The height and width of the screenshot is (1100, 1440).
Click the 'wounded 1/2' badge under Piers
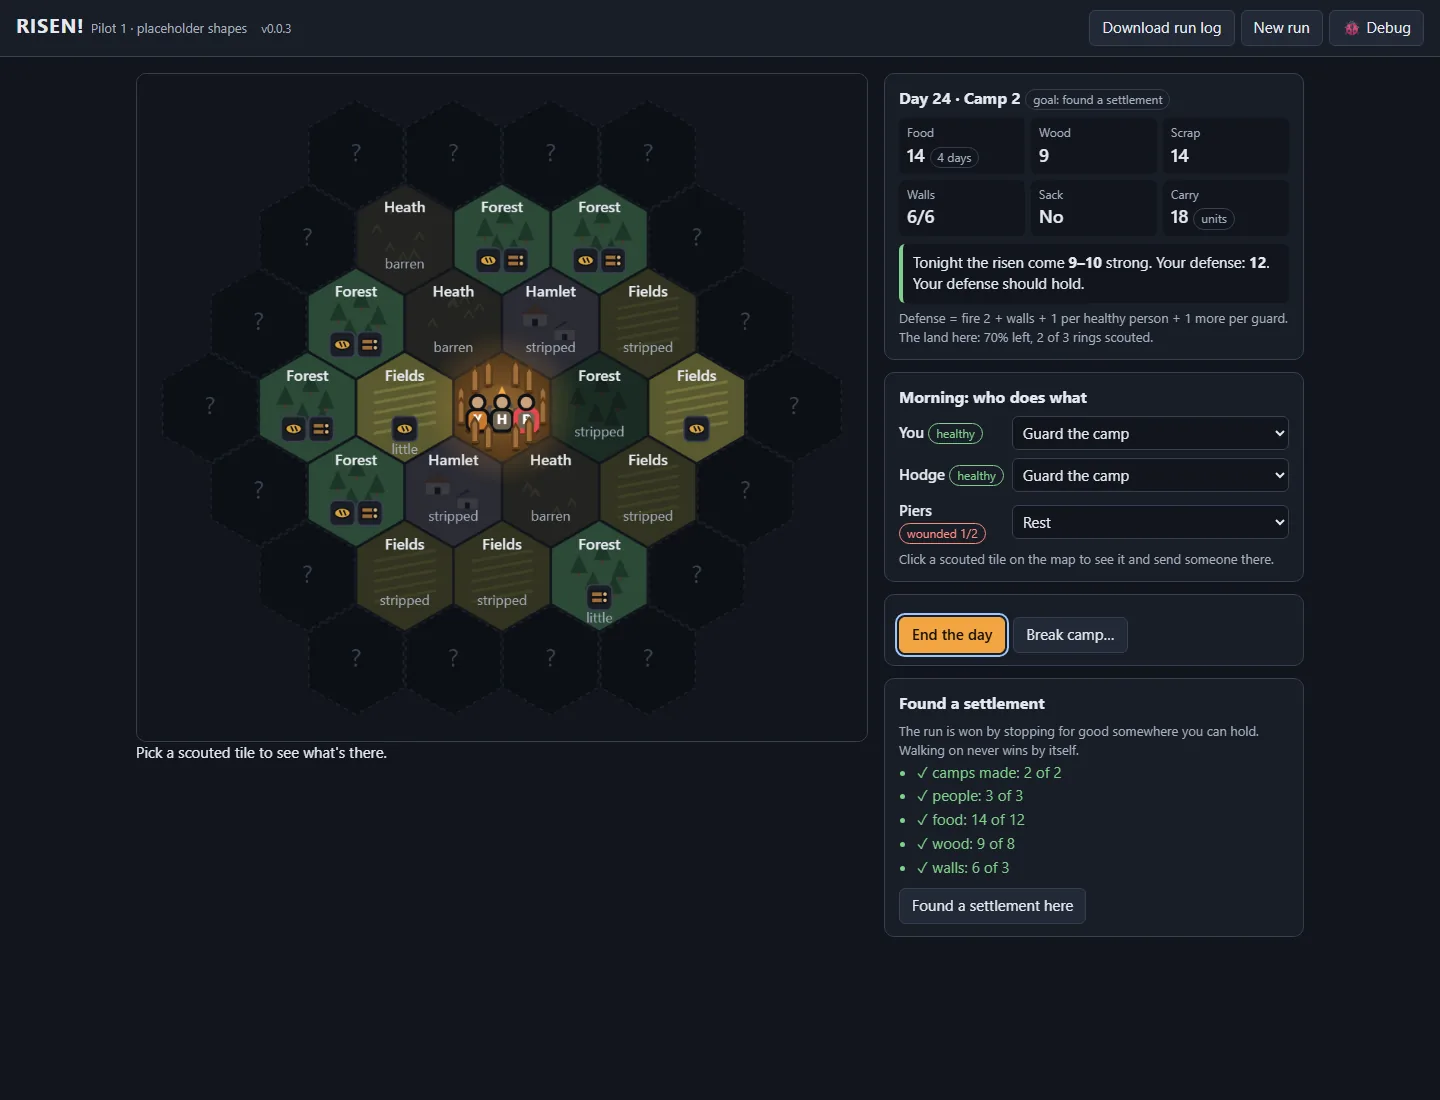(x=942, y=534)
